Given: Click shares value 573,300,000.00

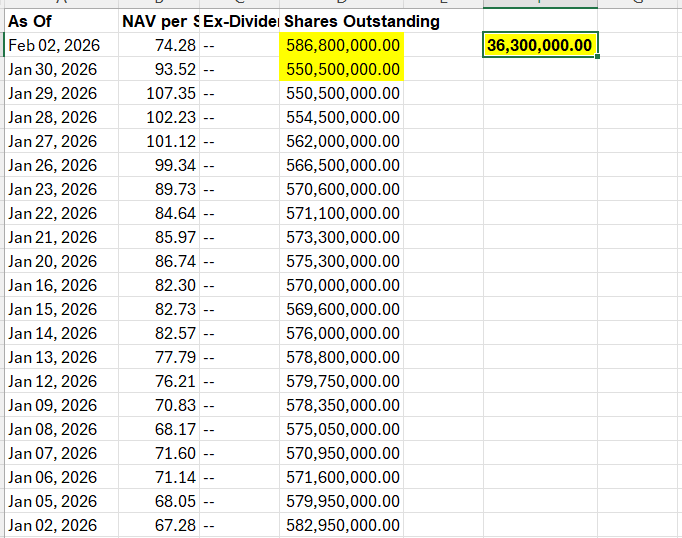Looking at the screenshot, I should click(x=342, y=237).
